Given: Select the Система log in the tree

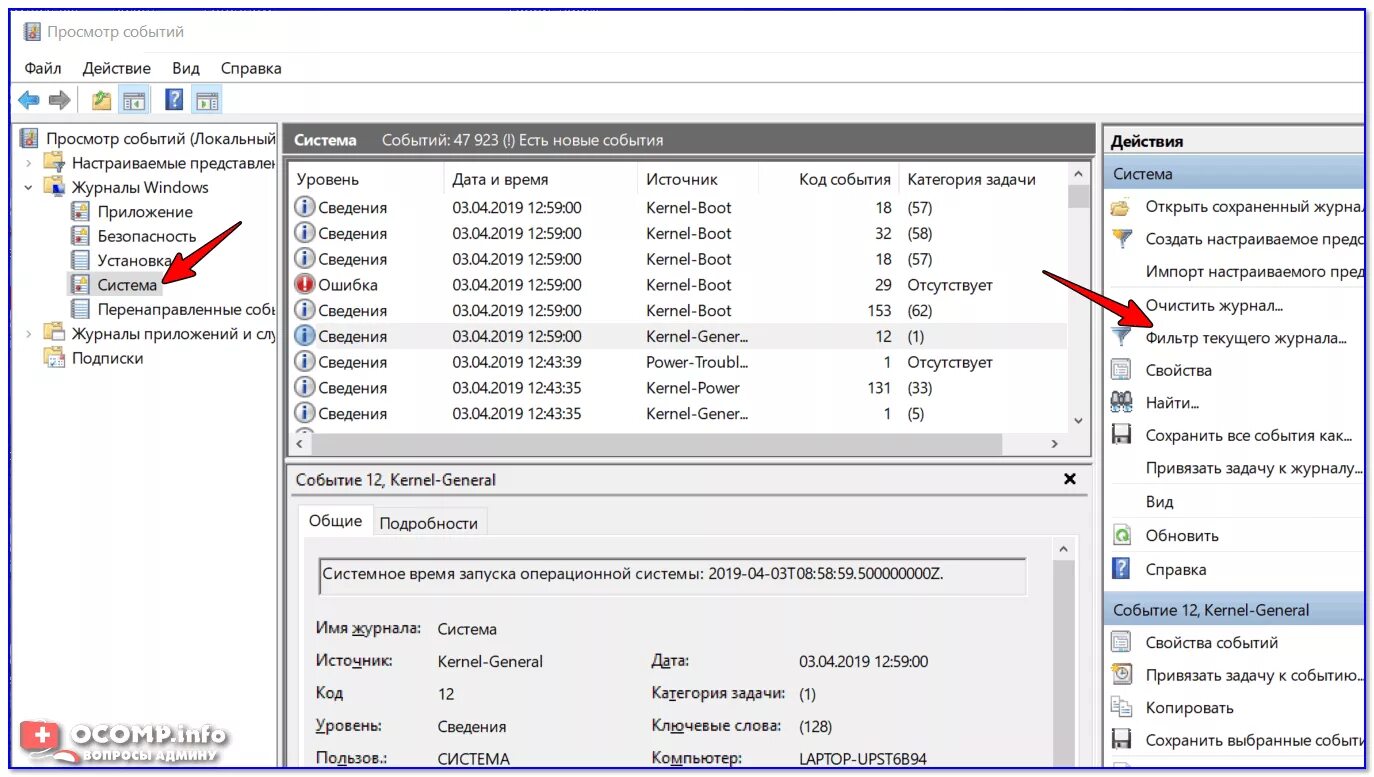Looking at the screenshot, I should point(127,285).
